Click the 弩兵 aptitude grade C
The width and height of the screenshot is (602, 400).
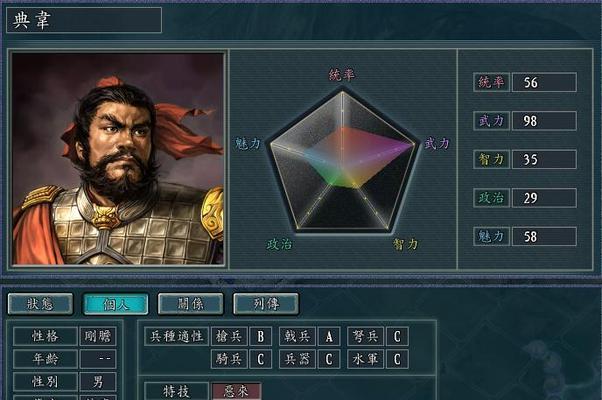pos(397,337)
